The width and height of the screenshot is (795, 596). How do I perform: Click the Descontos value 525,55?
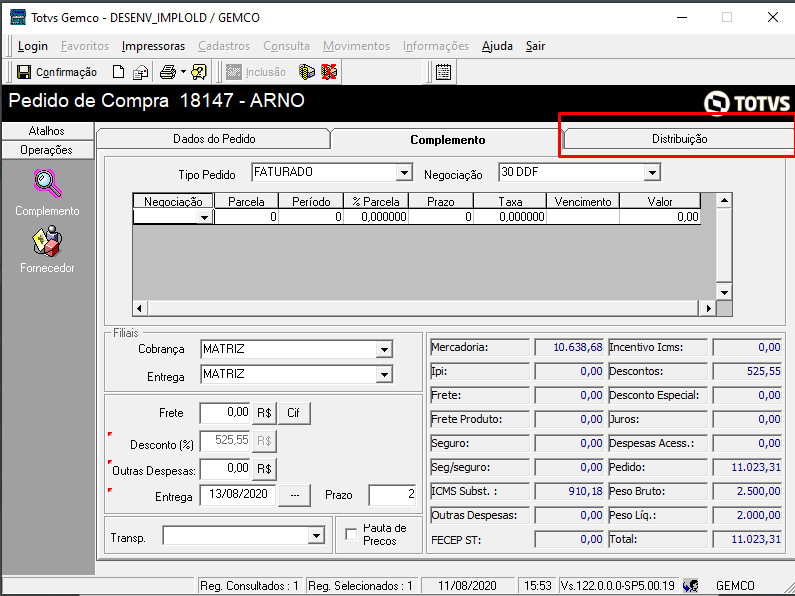(x=747, y=371)
